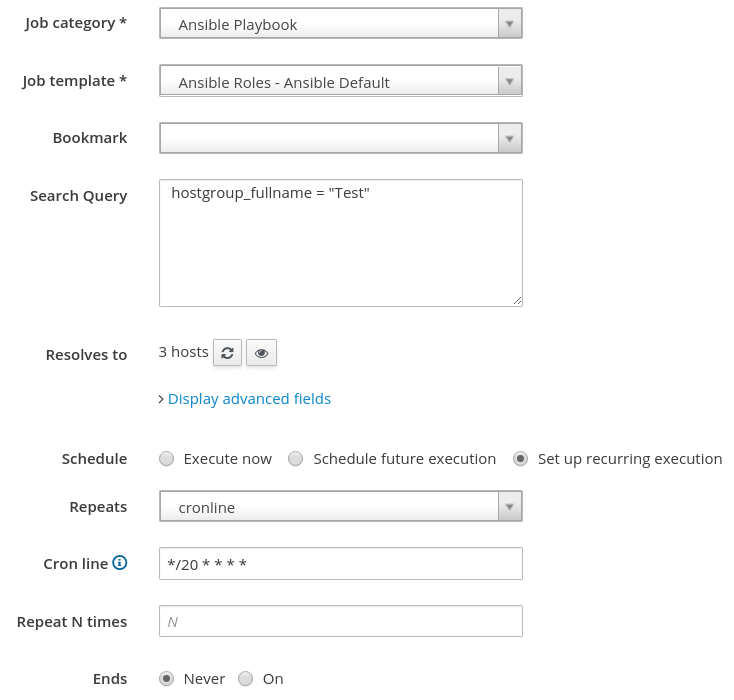Open the Ansible Roles template dropdown
This screenshot has width=734, height=700.
(330, 82)
